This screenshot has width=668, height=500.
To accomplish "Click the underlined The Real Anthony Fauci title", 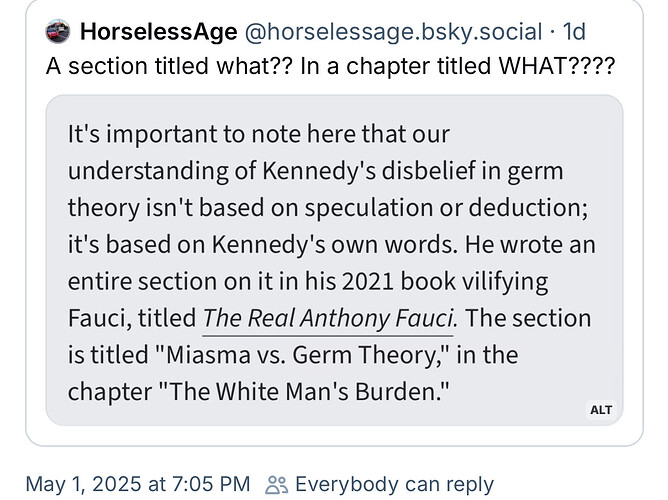I will pos(330,318).
